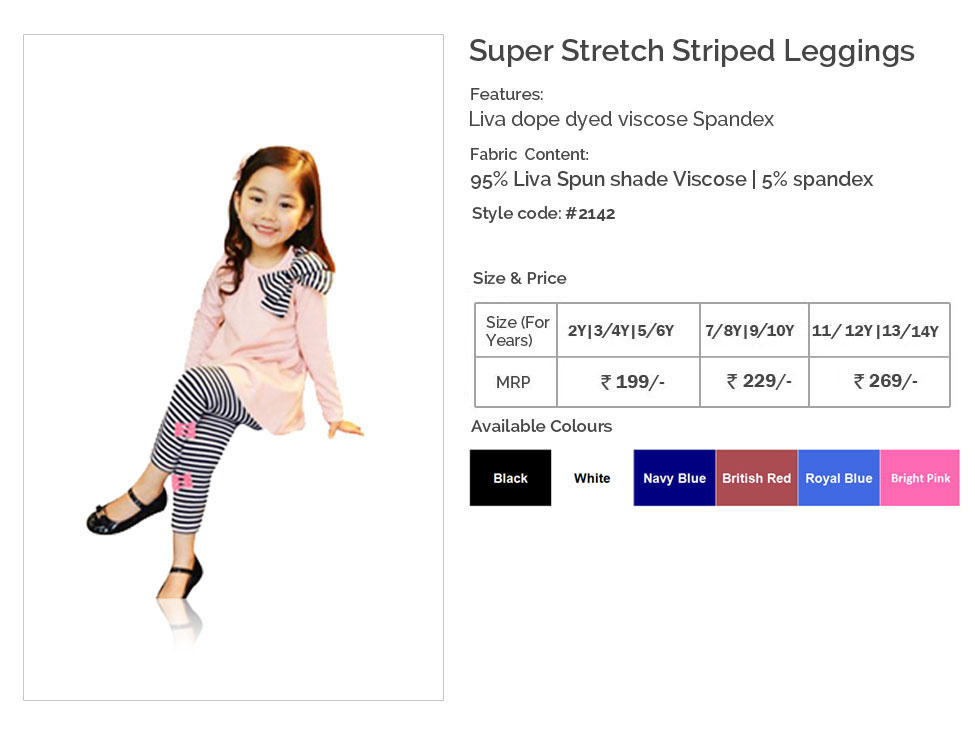Viewport: 975px width, 732px height.
Task: Click the Size (For Years) header cell
Action: [516, 331]
